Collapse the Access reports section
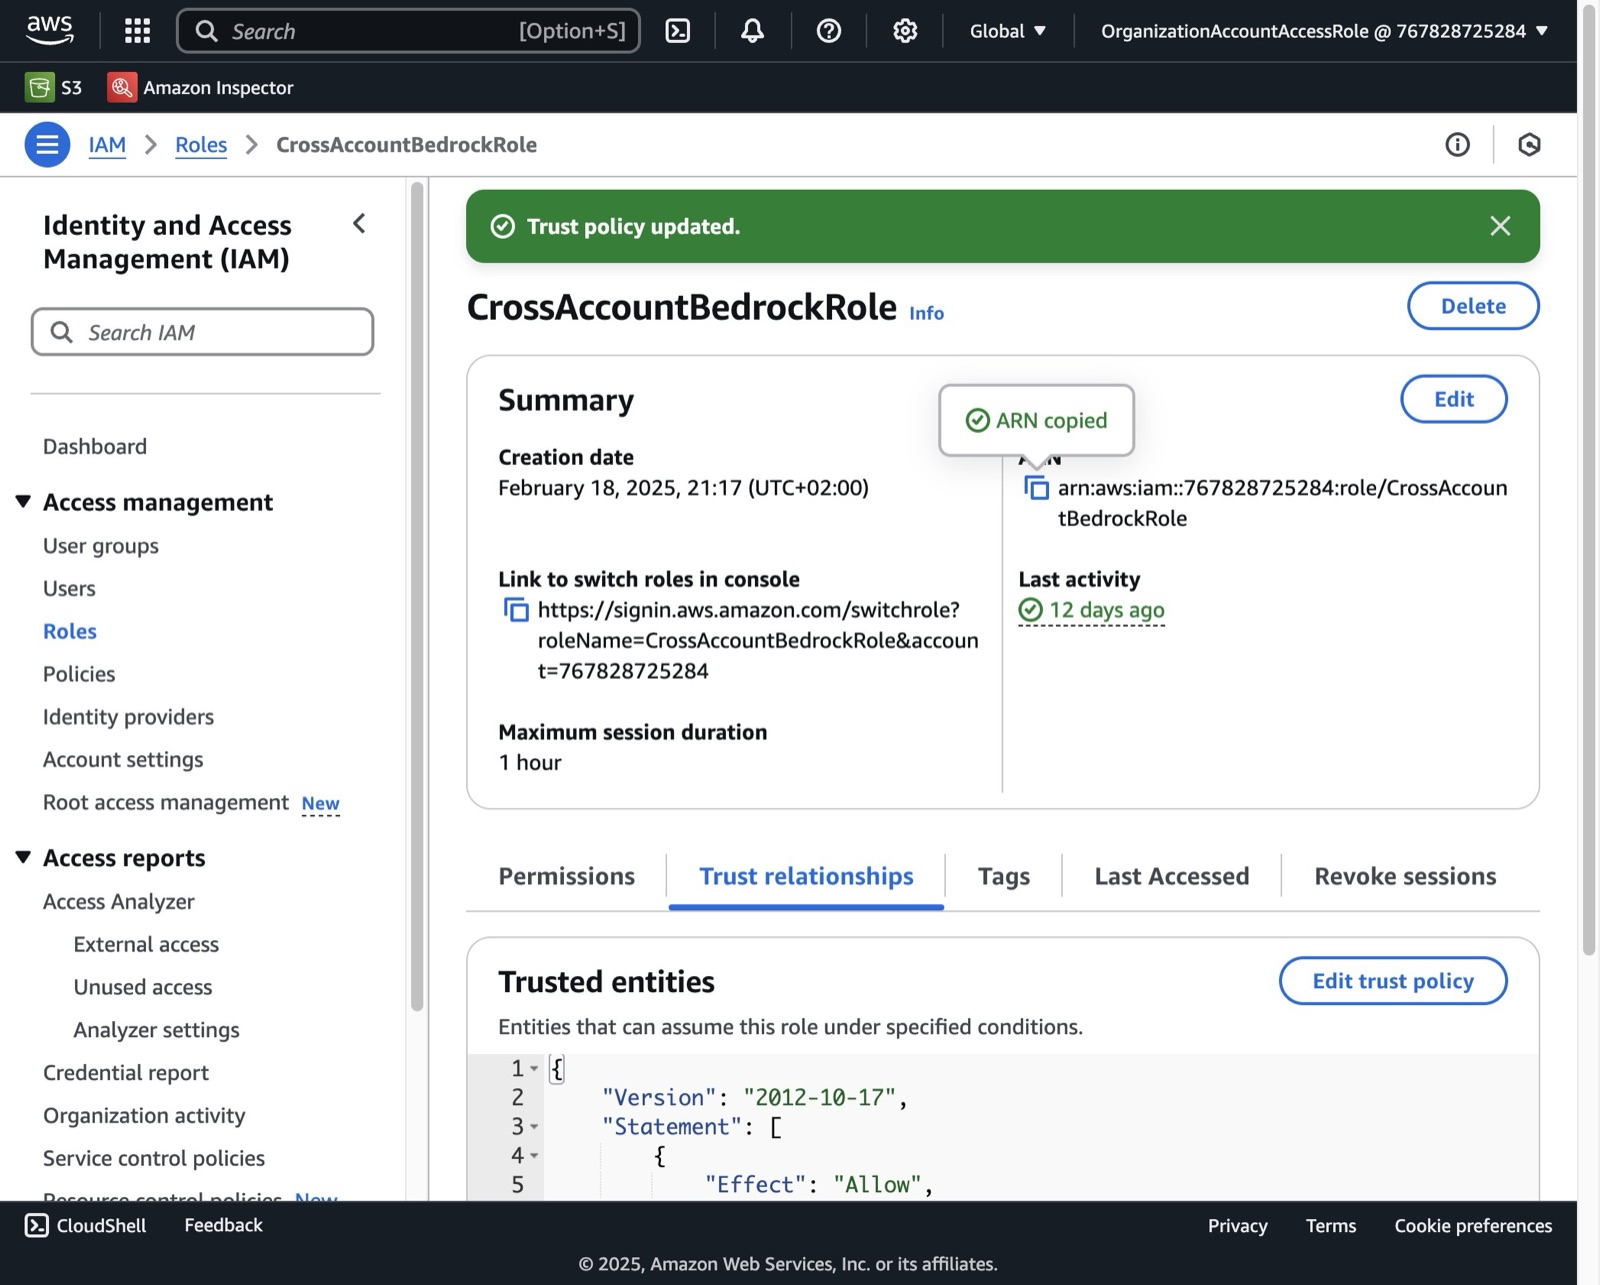Screen dimensions: 1600x1285 (23, 857)
